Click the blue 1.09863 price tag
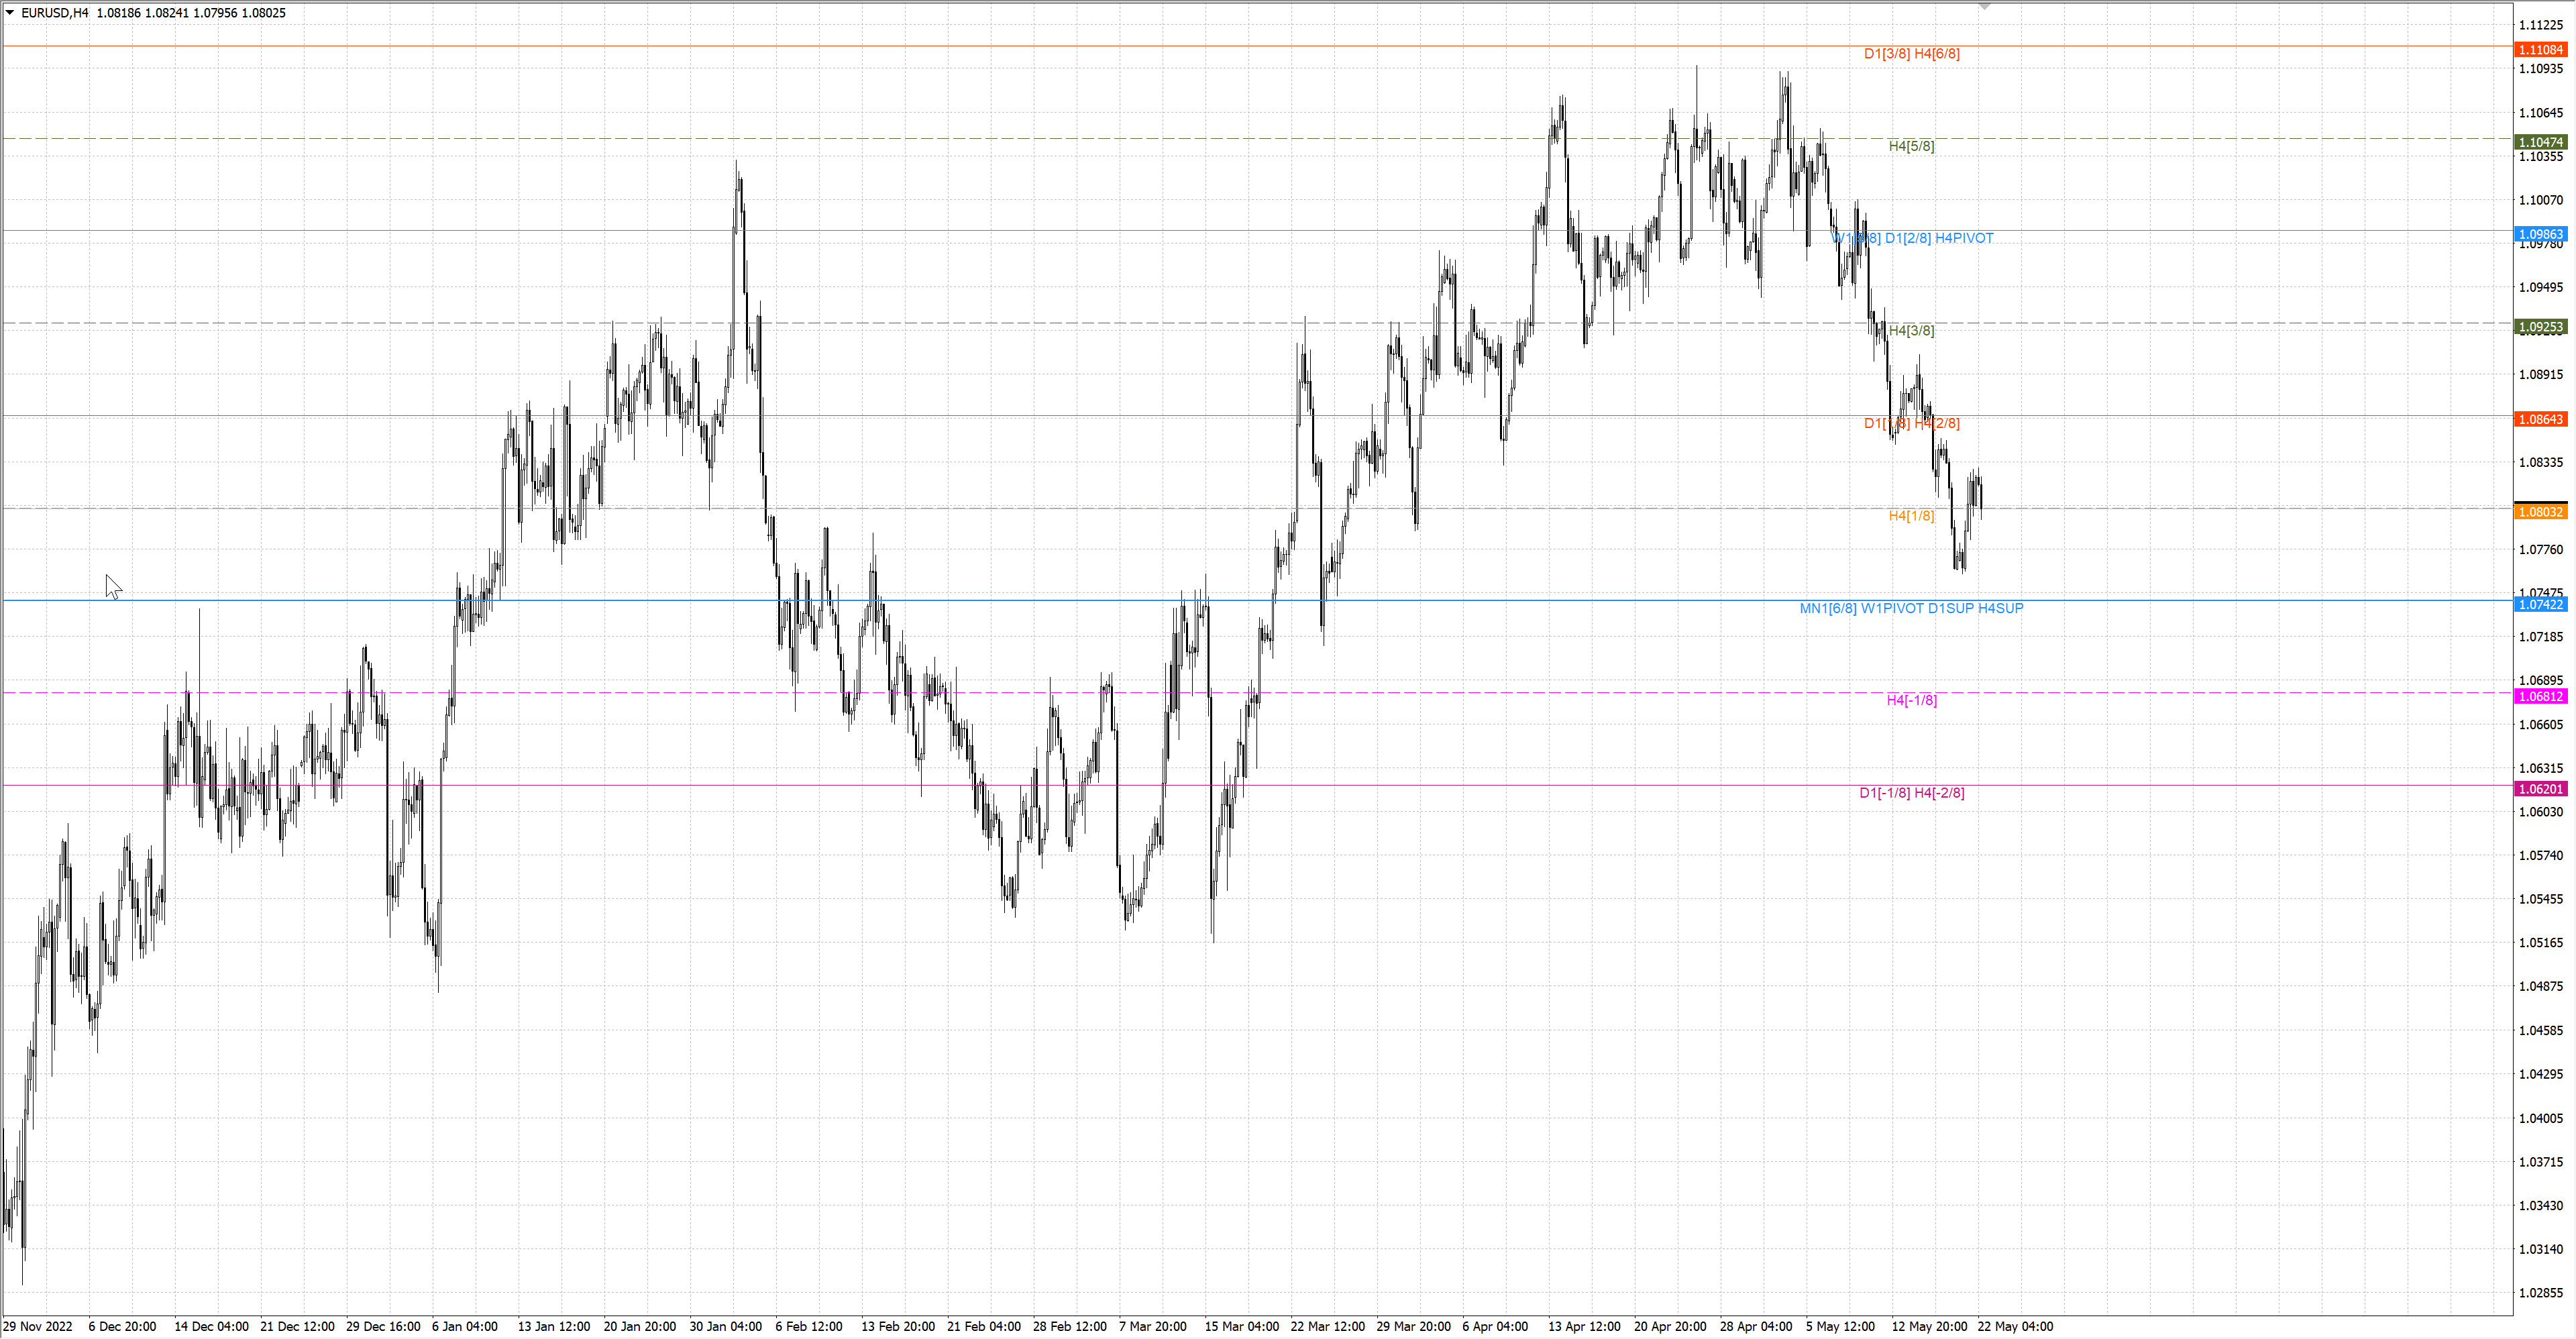 2540,234
